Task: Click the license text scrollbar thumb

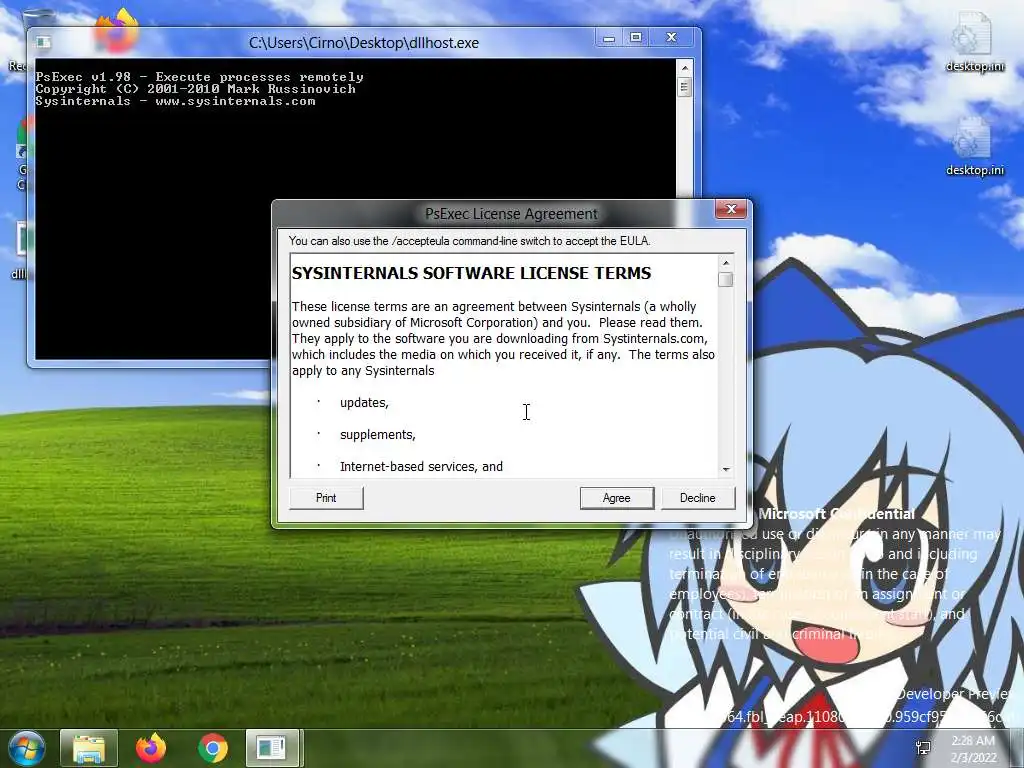Action: point(726,280)
